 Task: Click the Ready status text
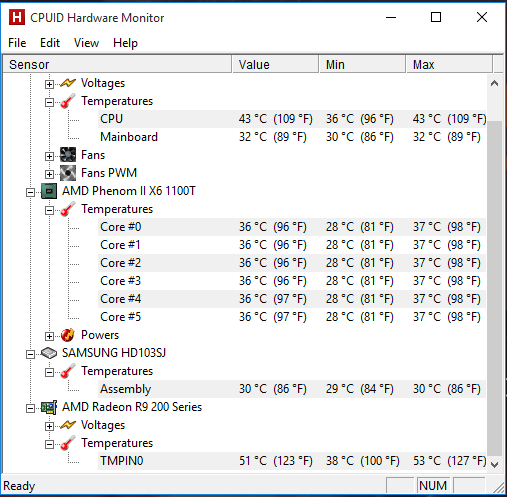coord(19,486)
